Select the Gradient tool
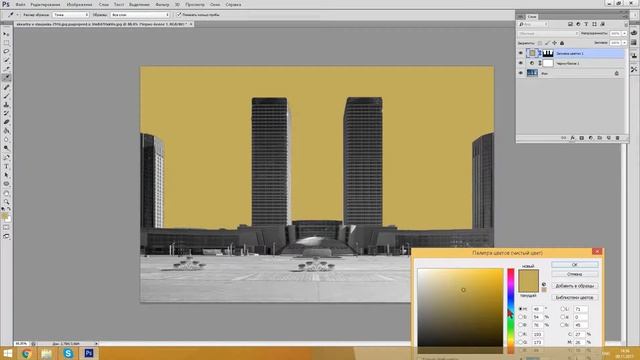This screenshot has width=640, height=360. click(x=6, y=131)
